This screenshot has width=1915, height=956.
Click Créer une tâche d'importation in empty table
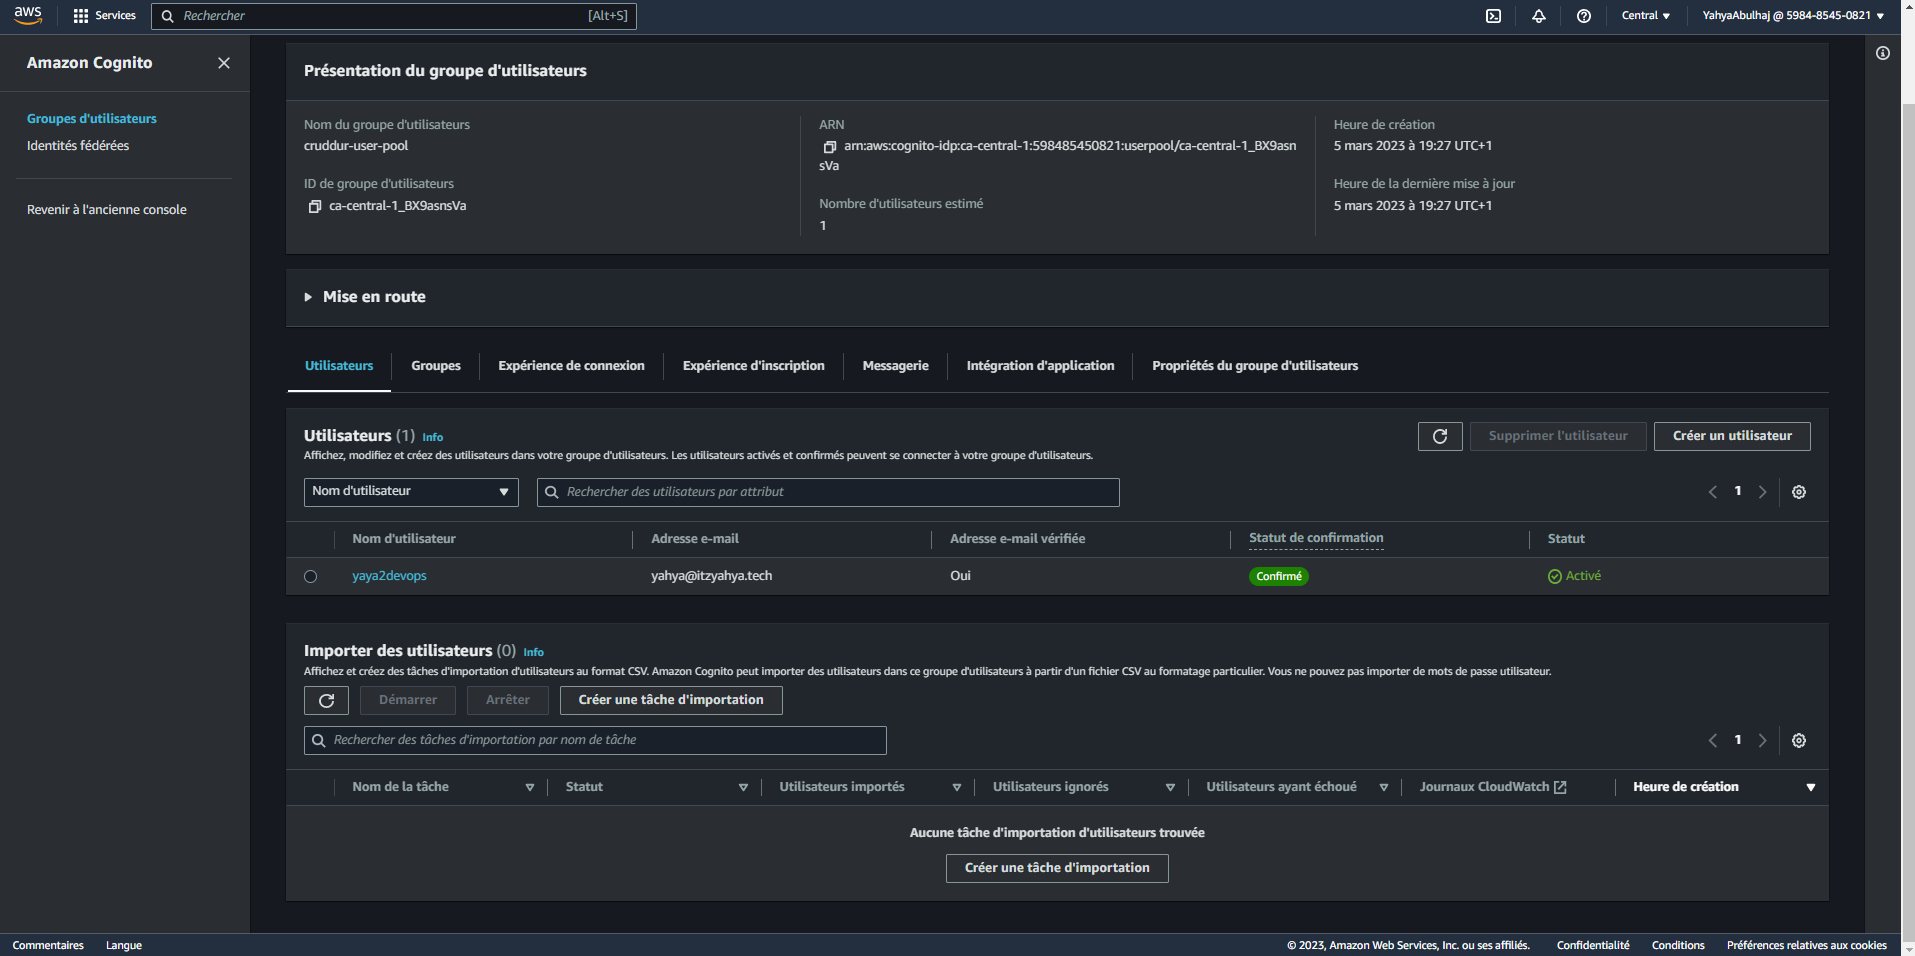pos(1057,868)
